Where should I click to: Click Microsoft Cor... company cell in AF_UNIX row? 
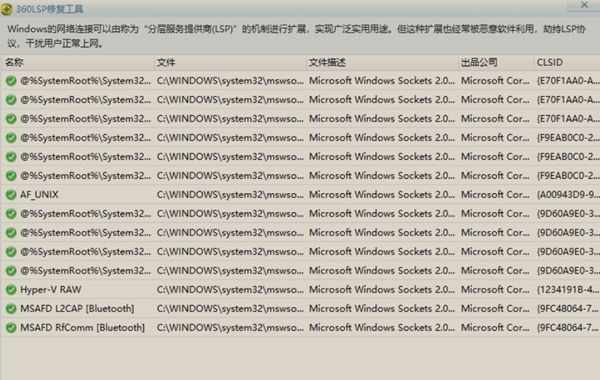(x=495, y=195)
